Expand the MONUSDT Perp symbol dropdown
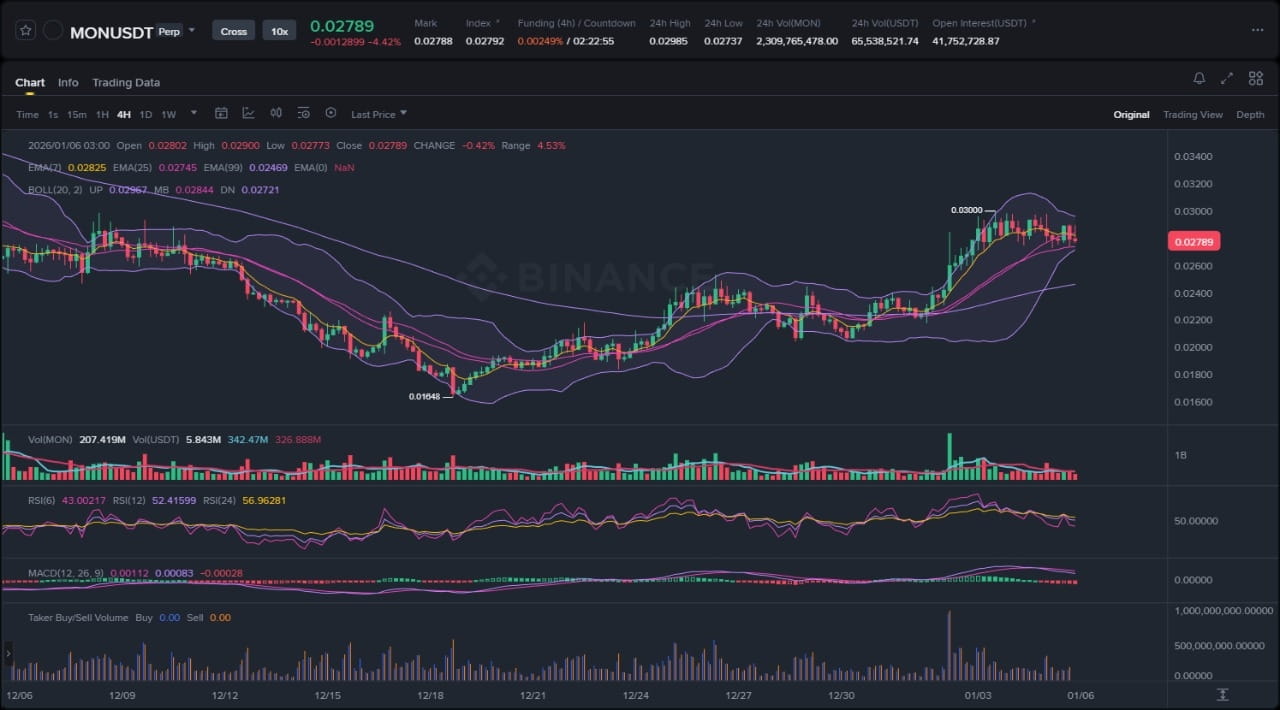1280x710 pixels. click(x=192, y=31)
